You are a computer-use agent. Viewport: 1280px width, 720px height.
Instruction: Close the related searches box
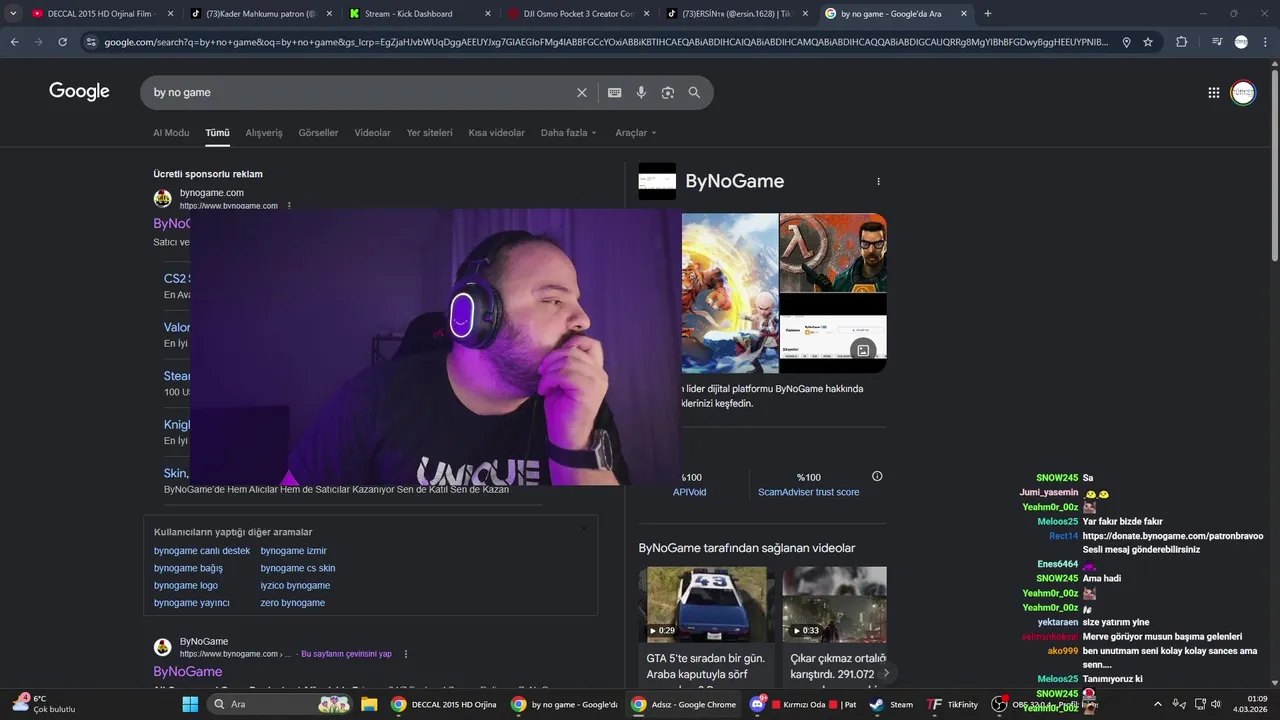pyautogui.click(x=585, y=529)
